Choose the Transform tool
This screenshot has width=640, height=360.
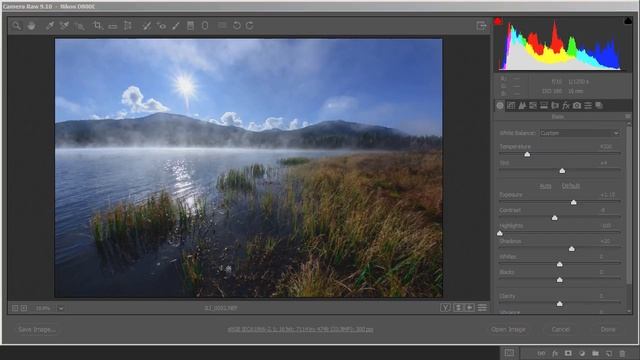[128, 26]
